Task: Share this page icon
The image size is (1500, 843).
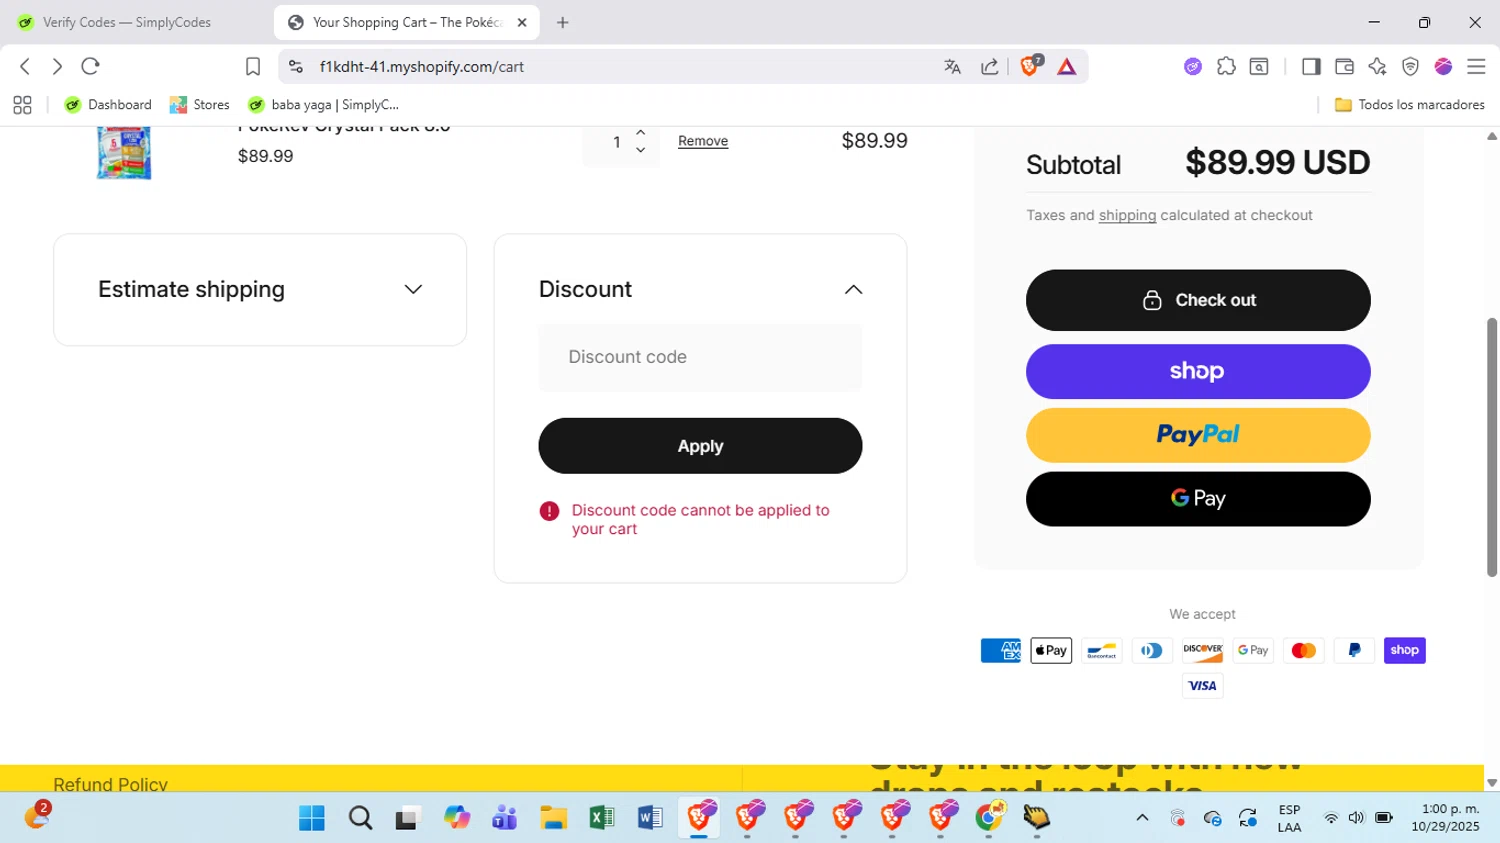Action: [x=990, y=67]
